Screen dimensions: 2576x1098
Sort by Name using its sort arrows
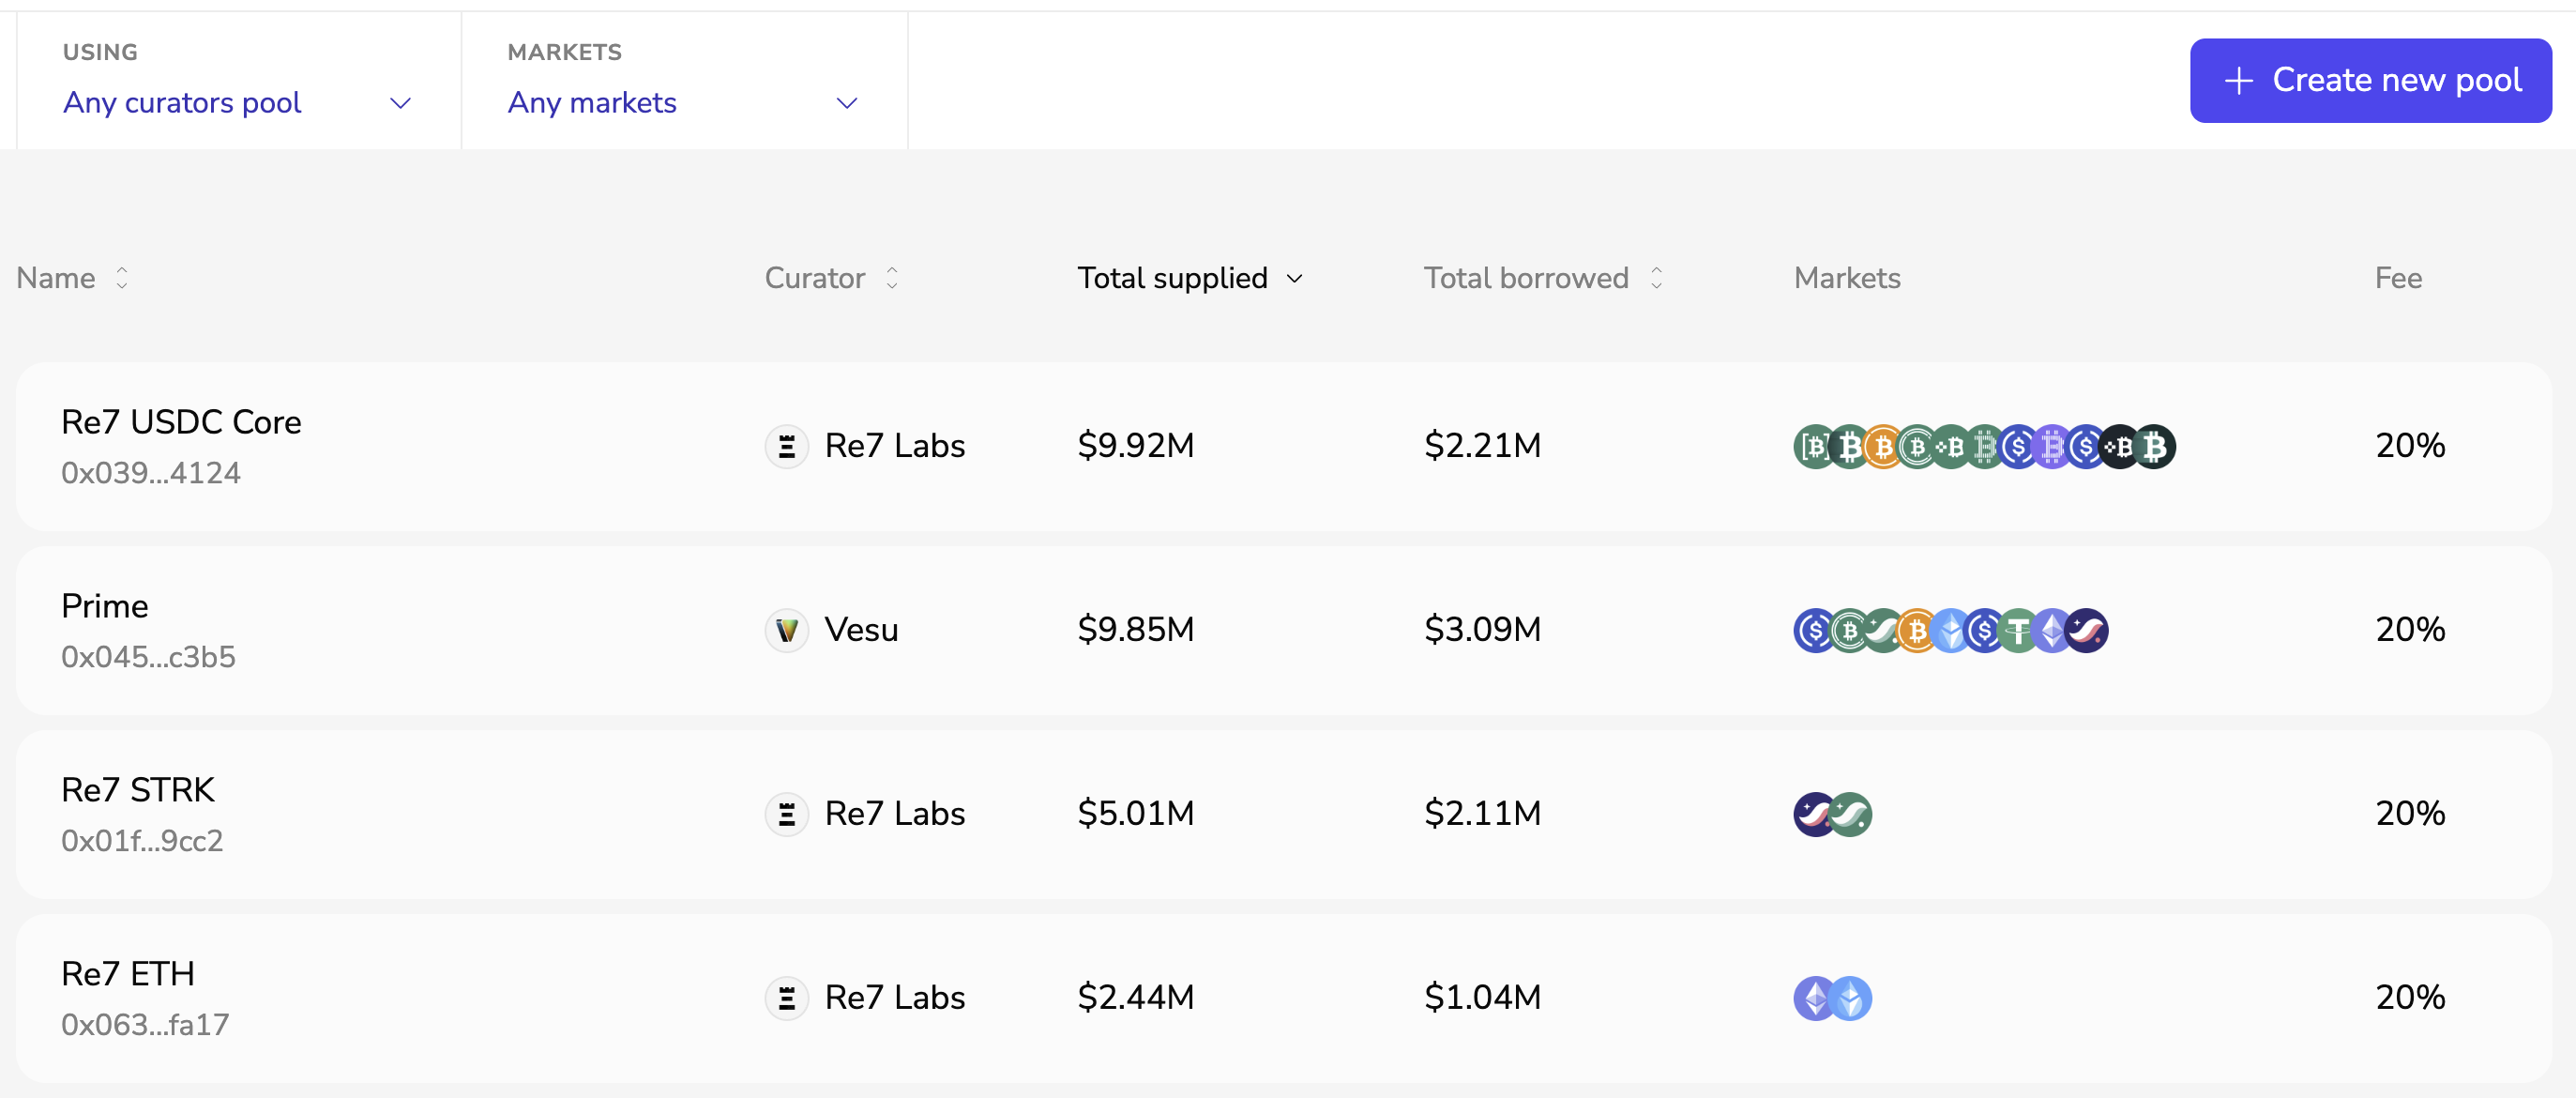(122, 278)
